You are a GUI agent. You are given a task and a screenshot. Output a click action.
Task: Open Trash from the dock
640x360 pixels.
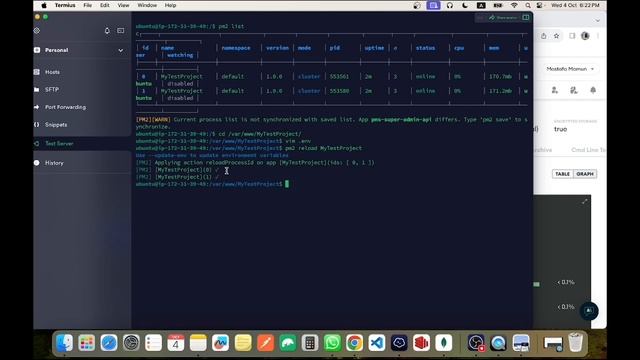point(576,343)
